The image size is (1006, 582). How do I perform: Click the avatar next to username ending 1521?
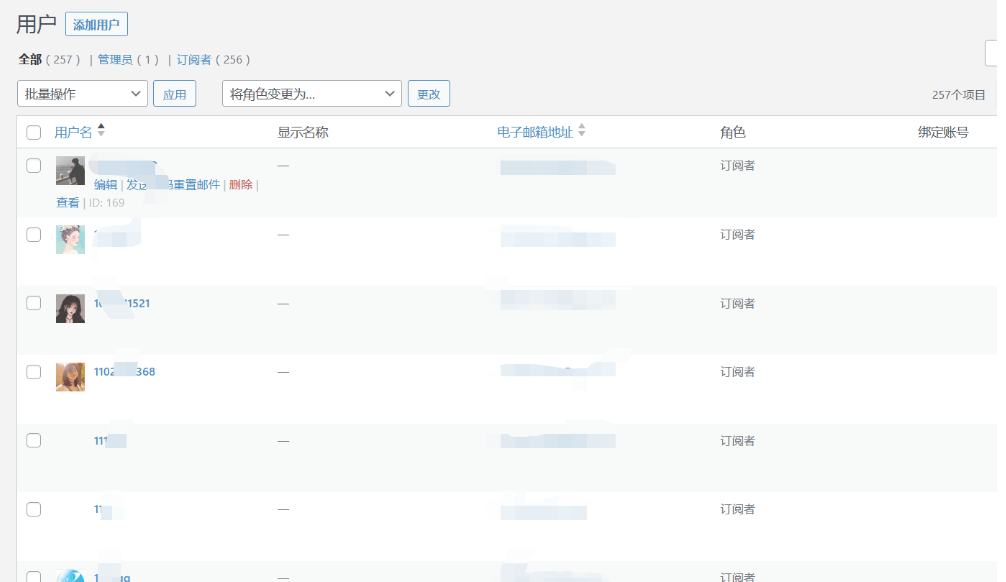(x=70, y=308)
